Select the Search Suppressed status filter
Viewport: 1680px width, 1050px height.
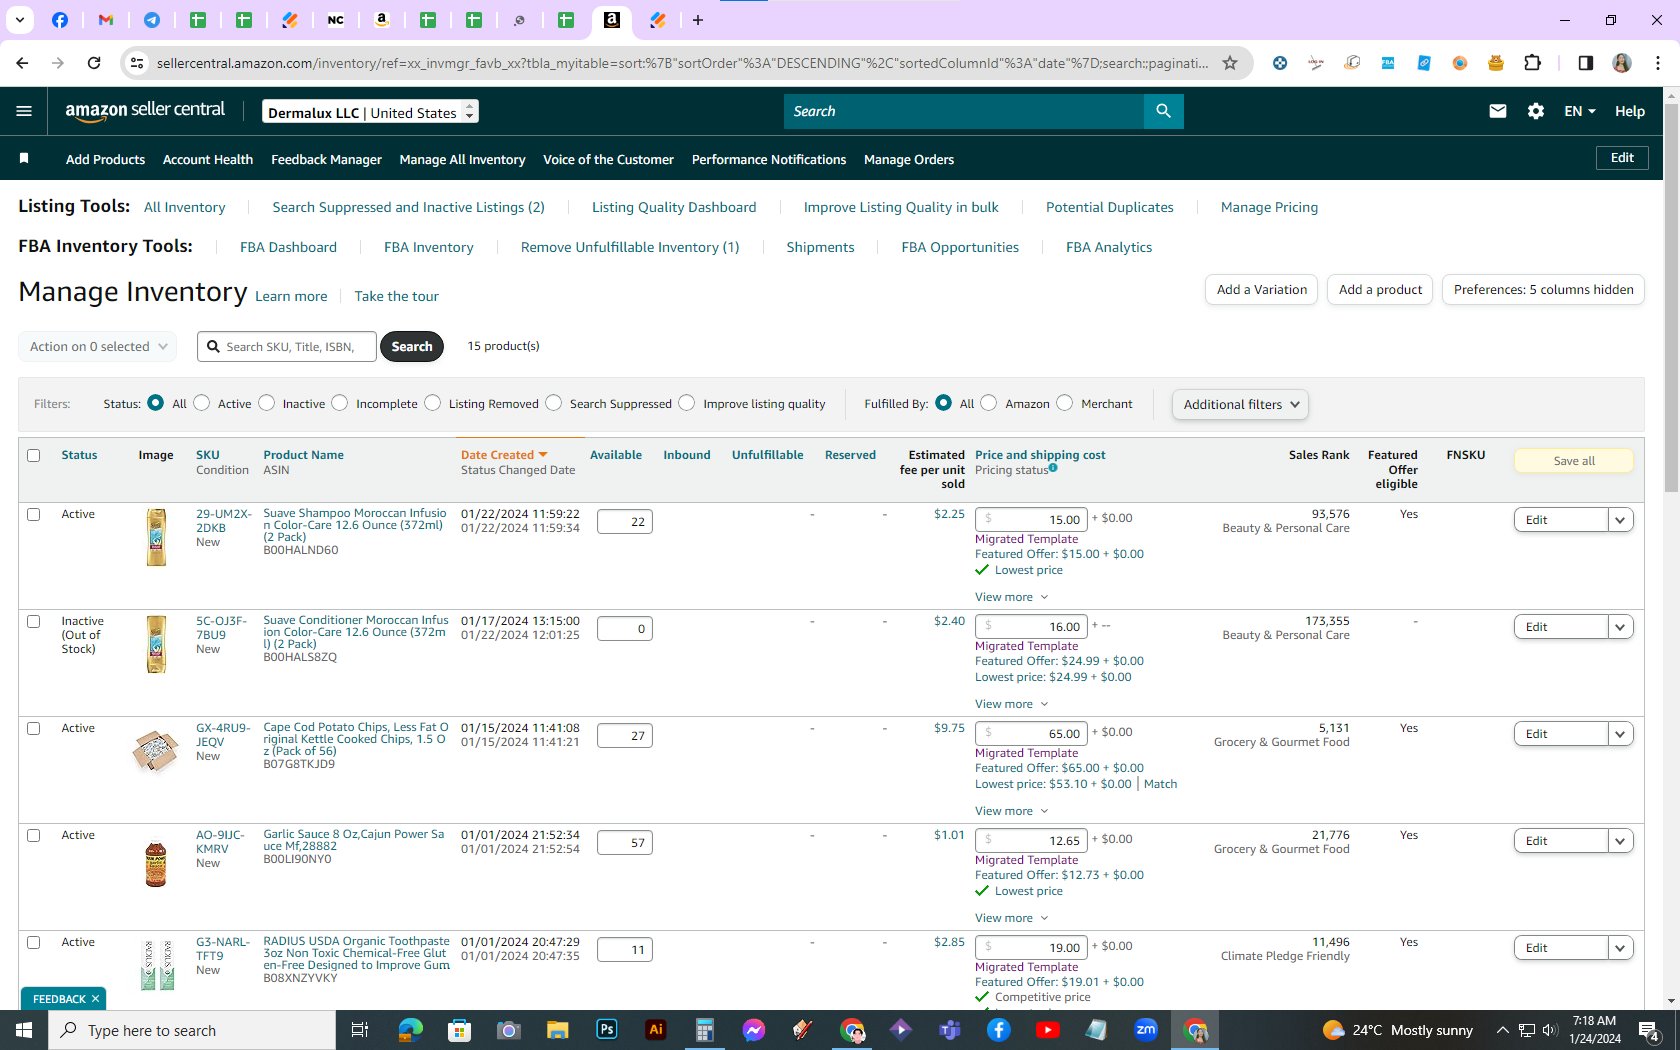pyautogui.click(x=553, y=403)
